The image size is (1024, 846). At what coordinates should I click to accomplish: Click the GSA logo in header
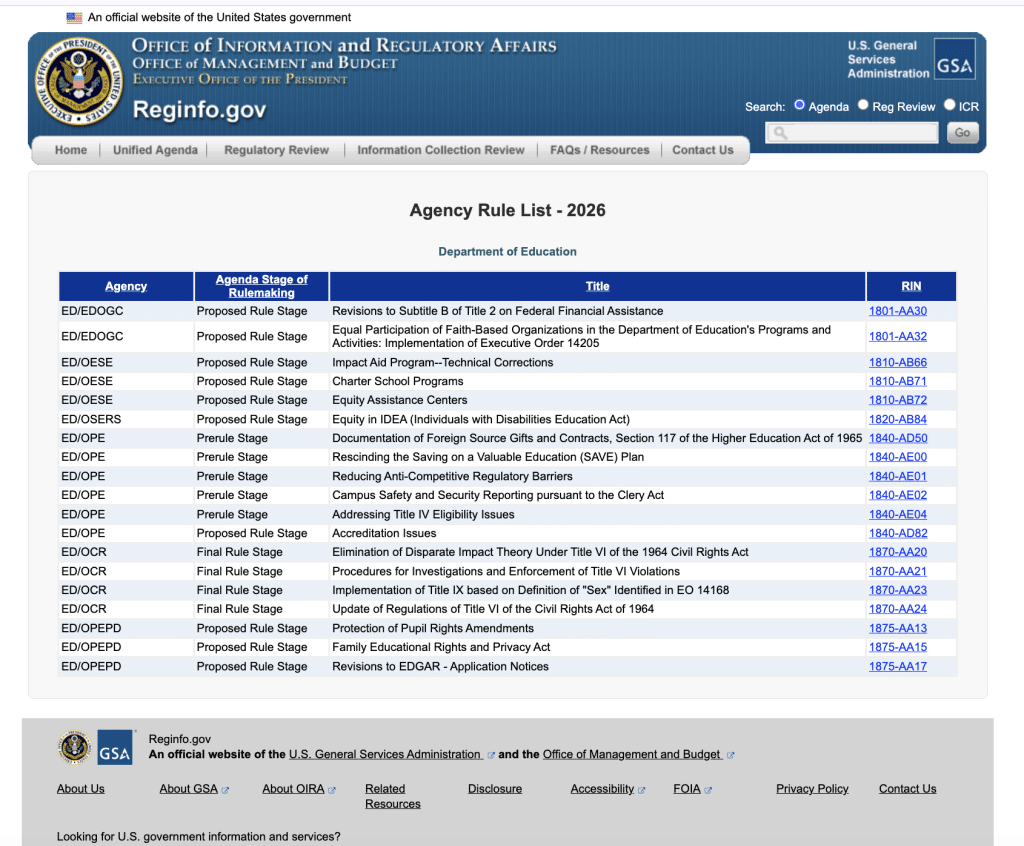(x=954, y=59)
